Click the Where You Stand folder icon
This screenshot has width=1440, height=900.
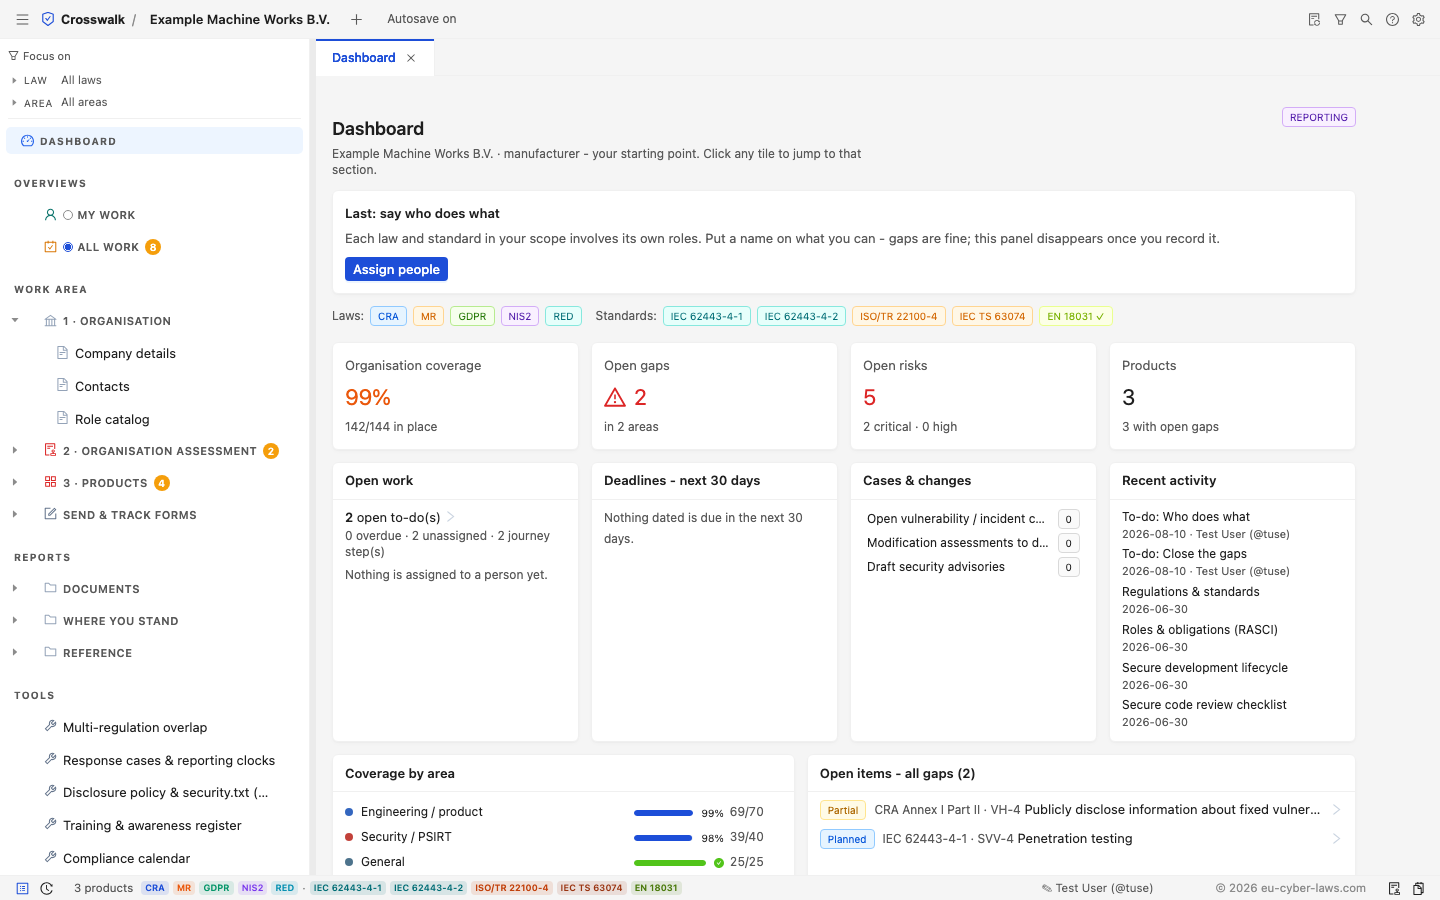50,620
